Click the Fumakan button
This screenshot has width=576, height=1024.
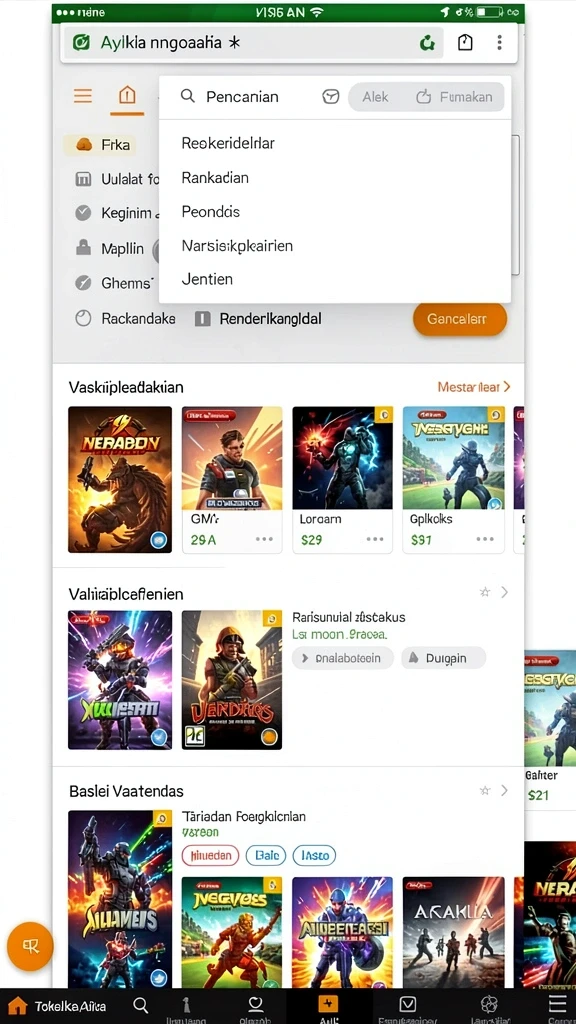(455, 97)
